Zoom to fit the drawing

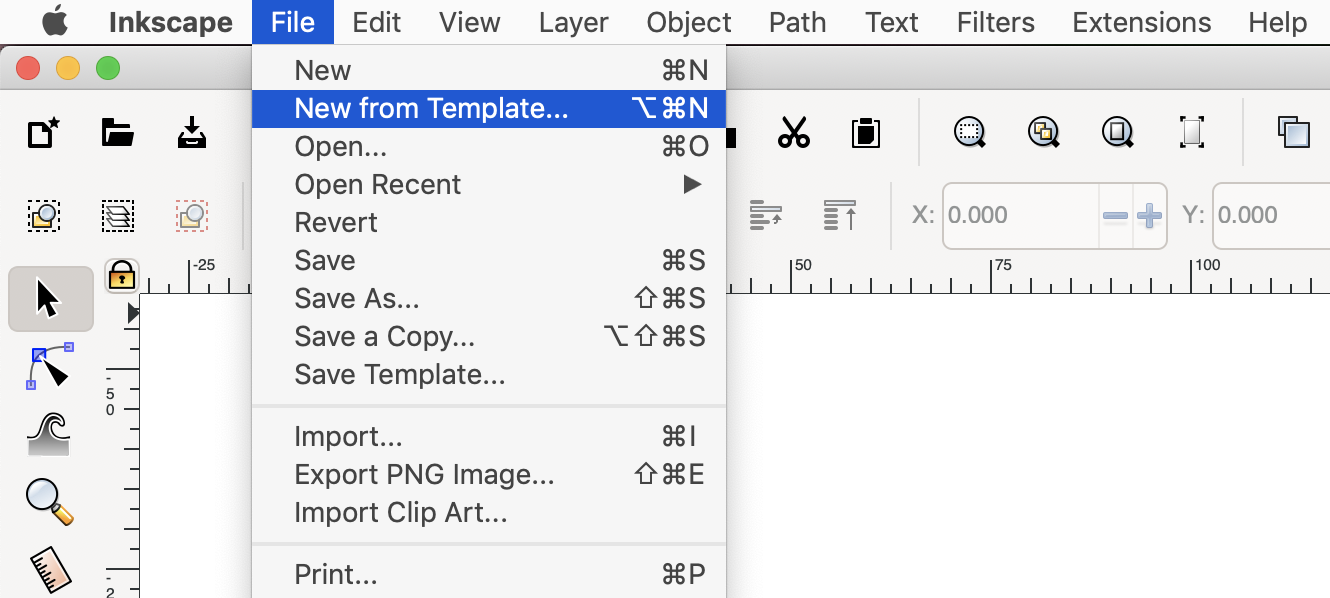click(1042, 131)
